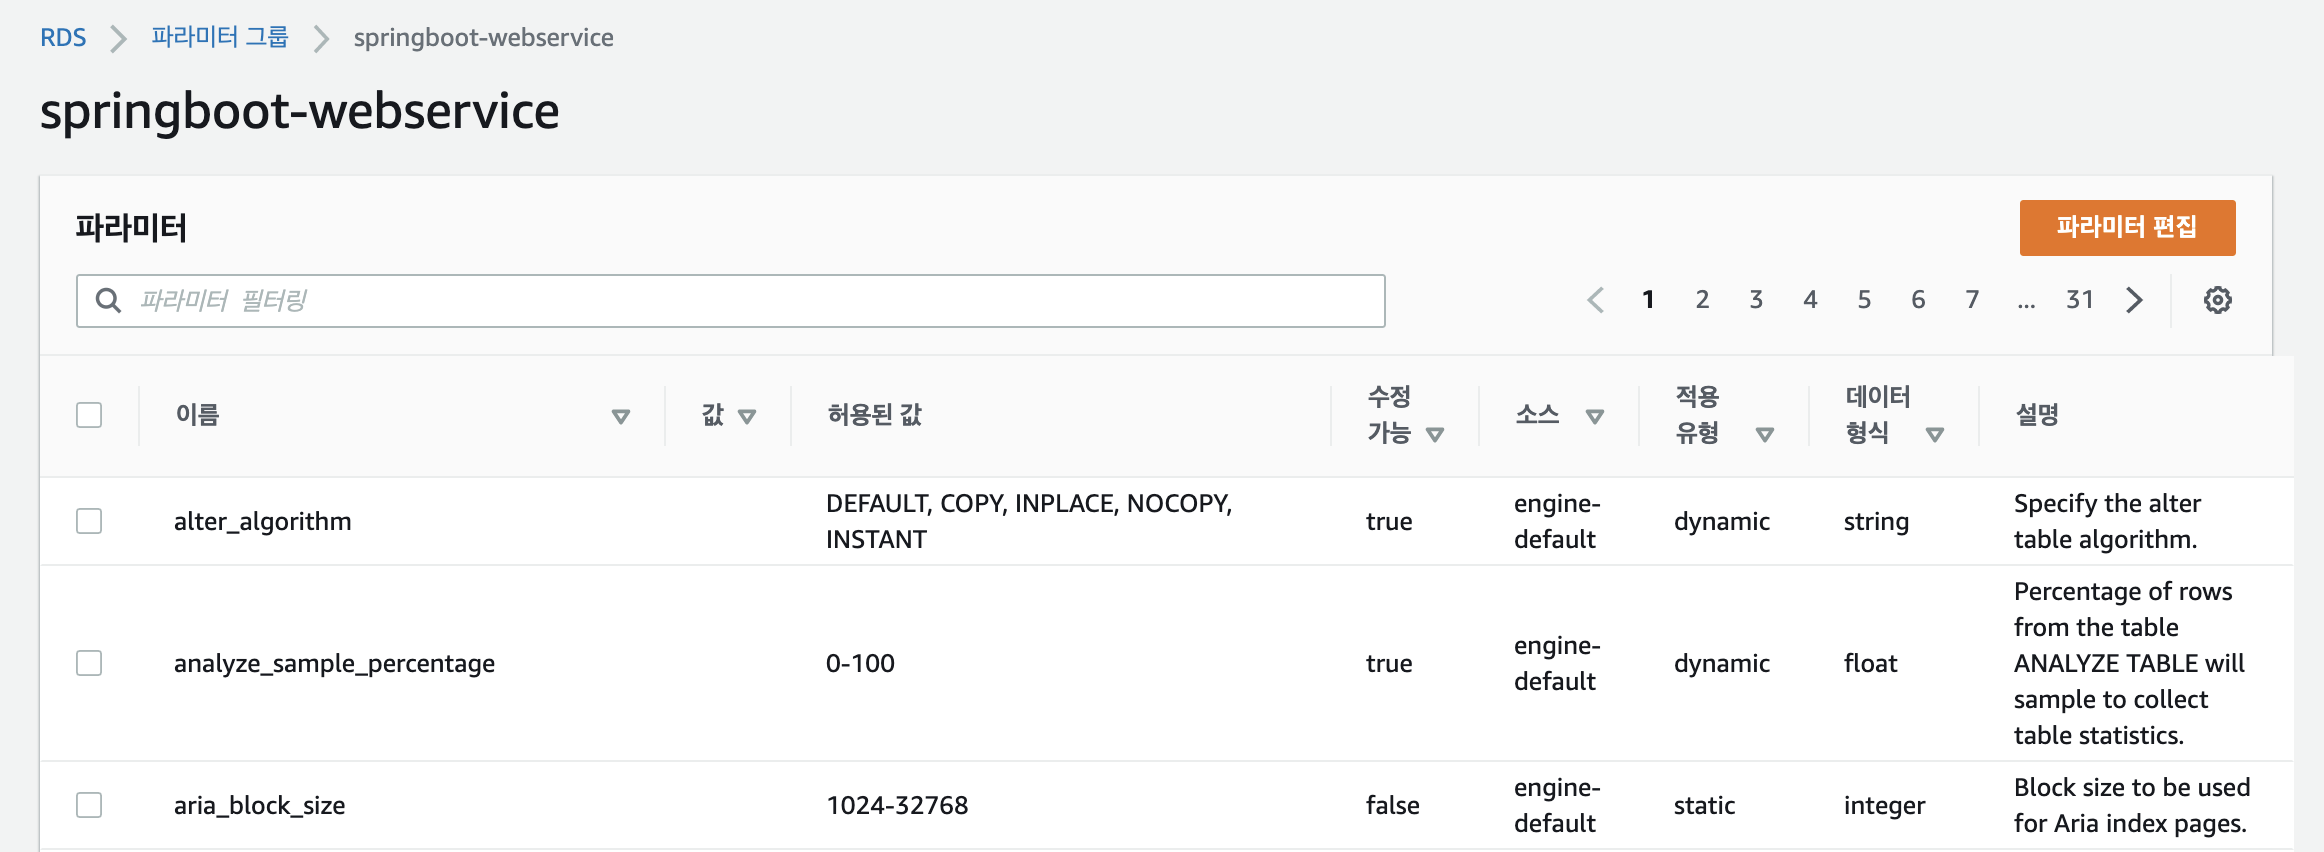Check the aria_block_size row checkbox
Image resolution: width=2324 pixels, height=852 pixels.
(89, 805)
